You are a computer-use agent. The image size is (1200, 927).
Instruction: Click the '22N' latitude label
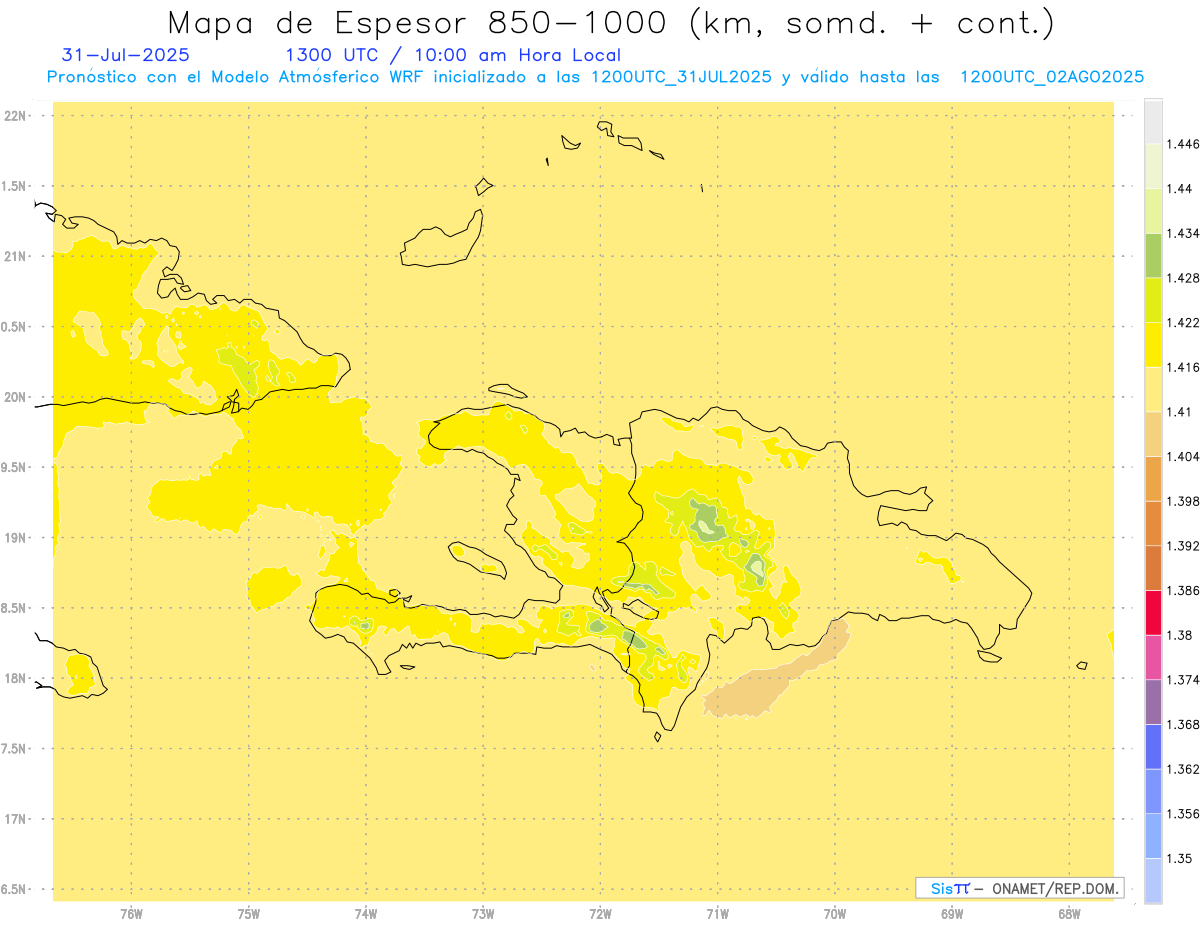(x=16, y=116)
